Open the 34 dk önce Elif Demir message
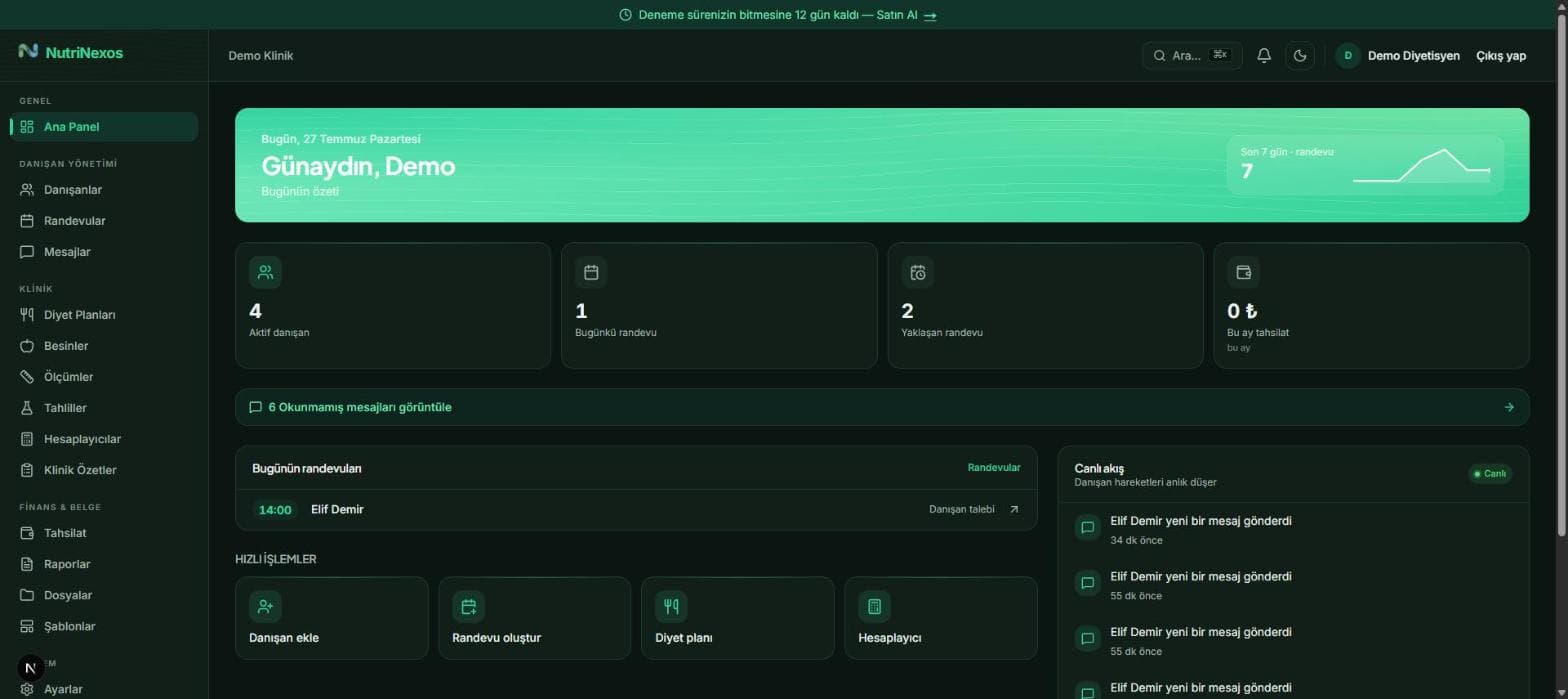The width and height of the screenshot is (1568, 699). coord(1293,530)
